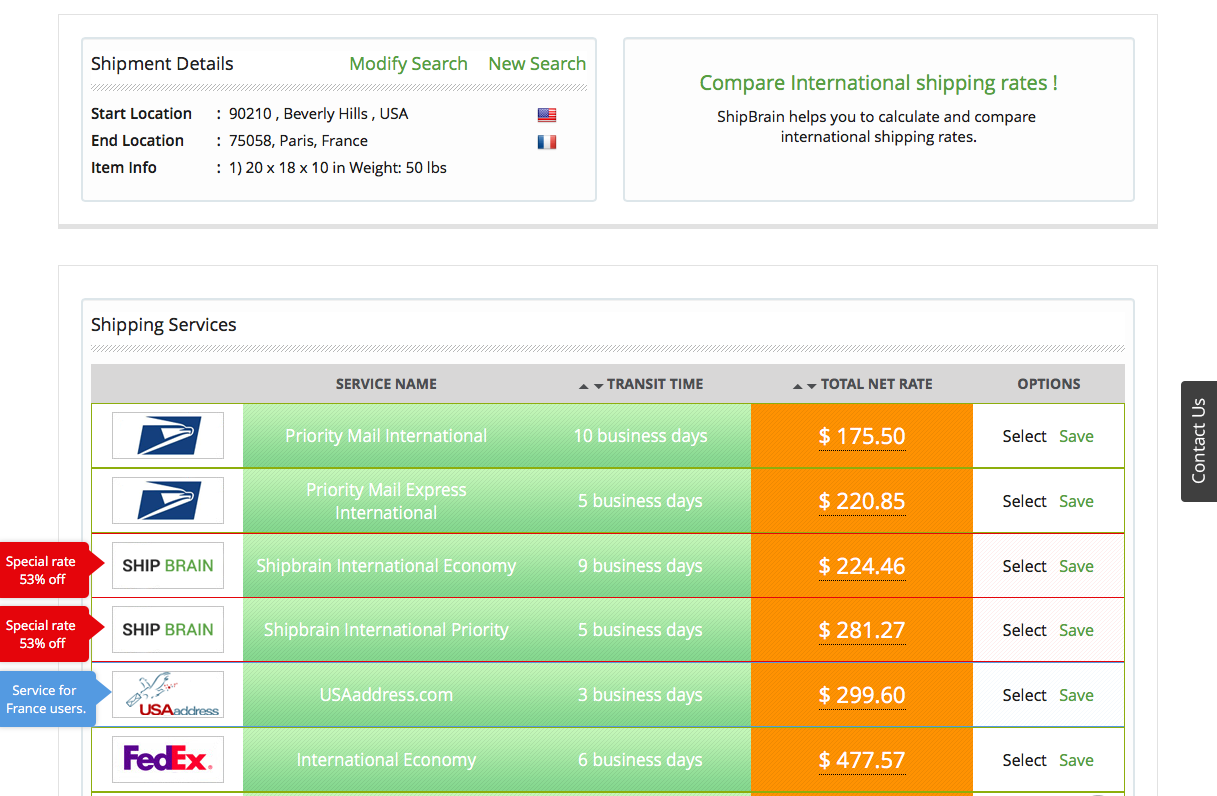Click the USPS logo for Priority Mail Express International
Viewport: 1217px width, 796px height.
point(168,501)
